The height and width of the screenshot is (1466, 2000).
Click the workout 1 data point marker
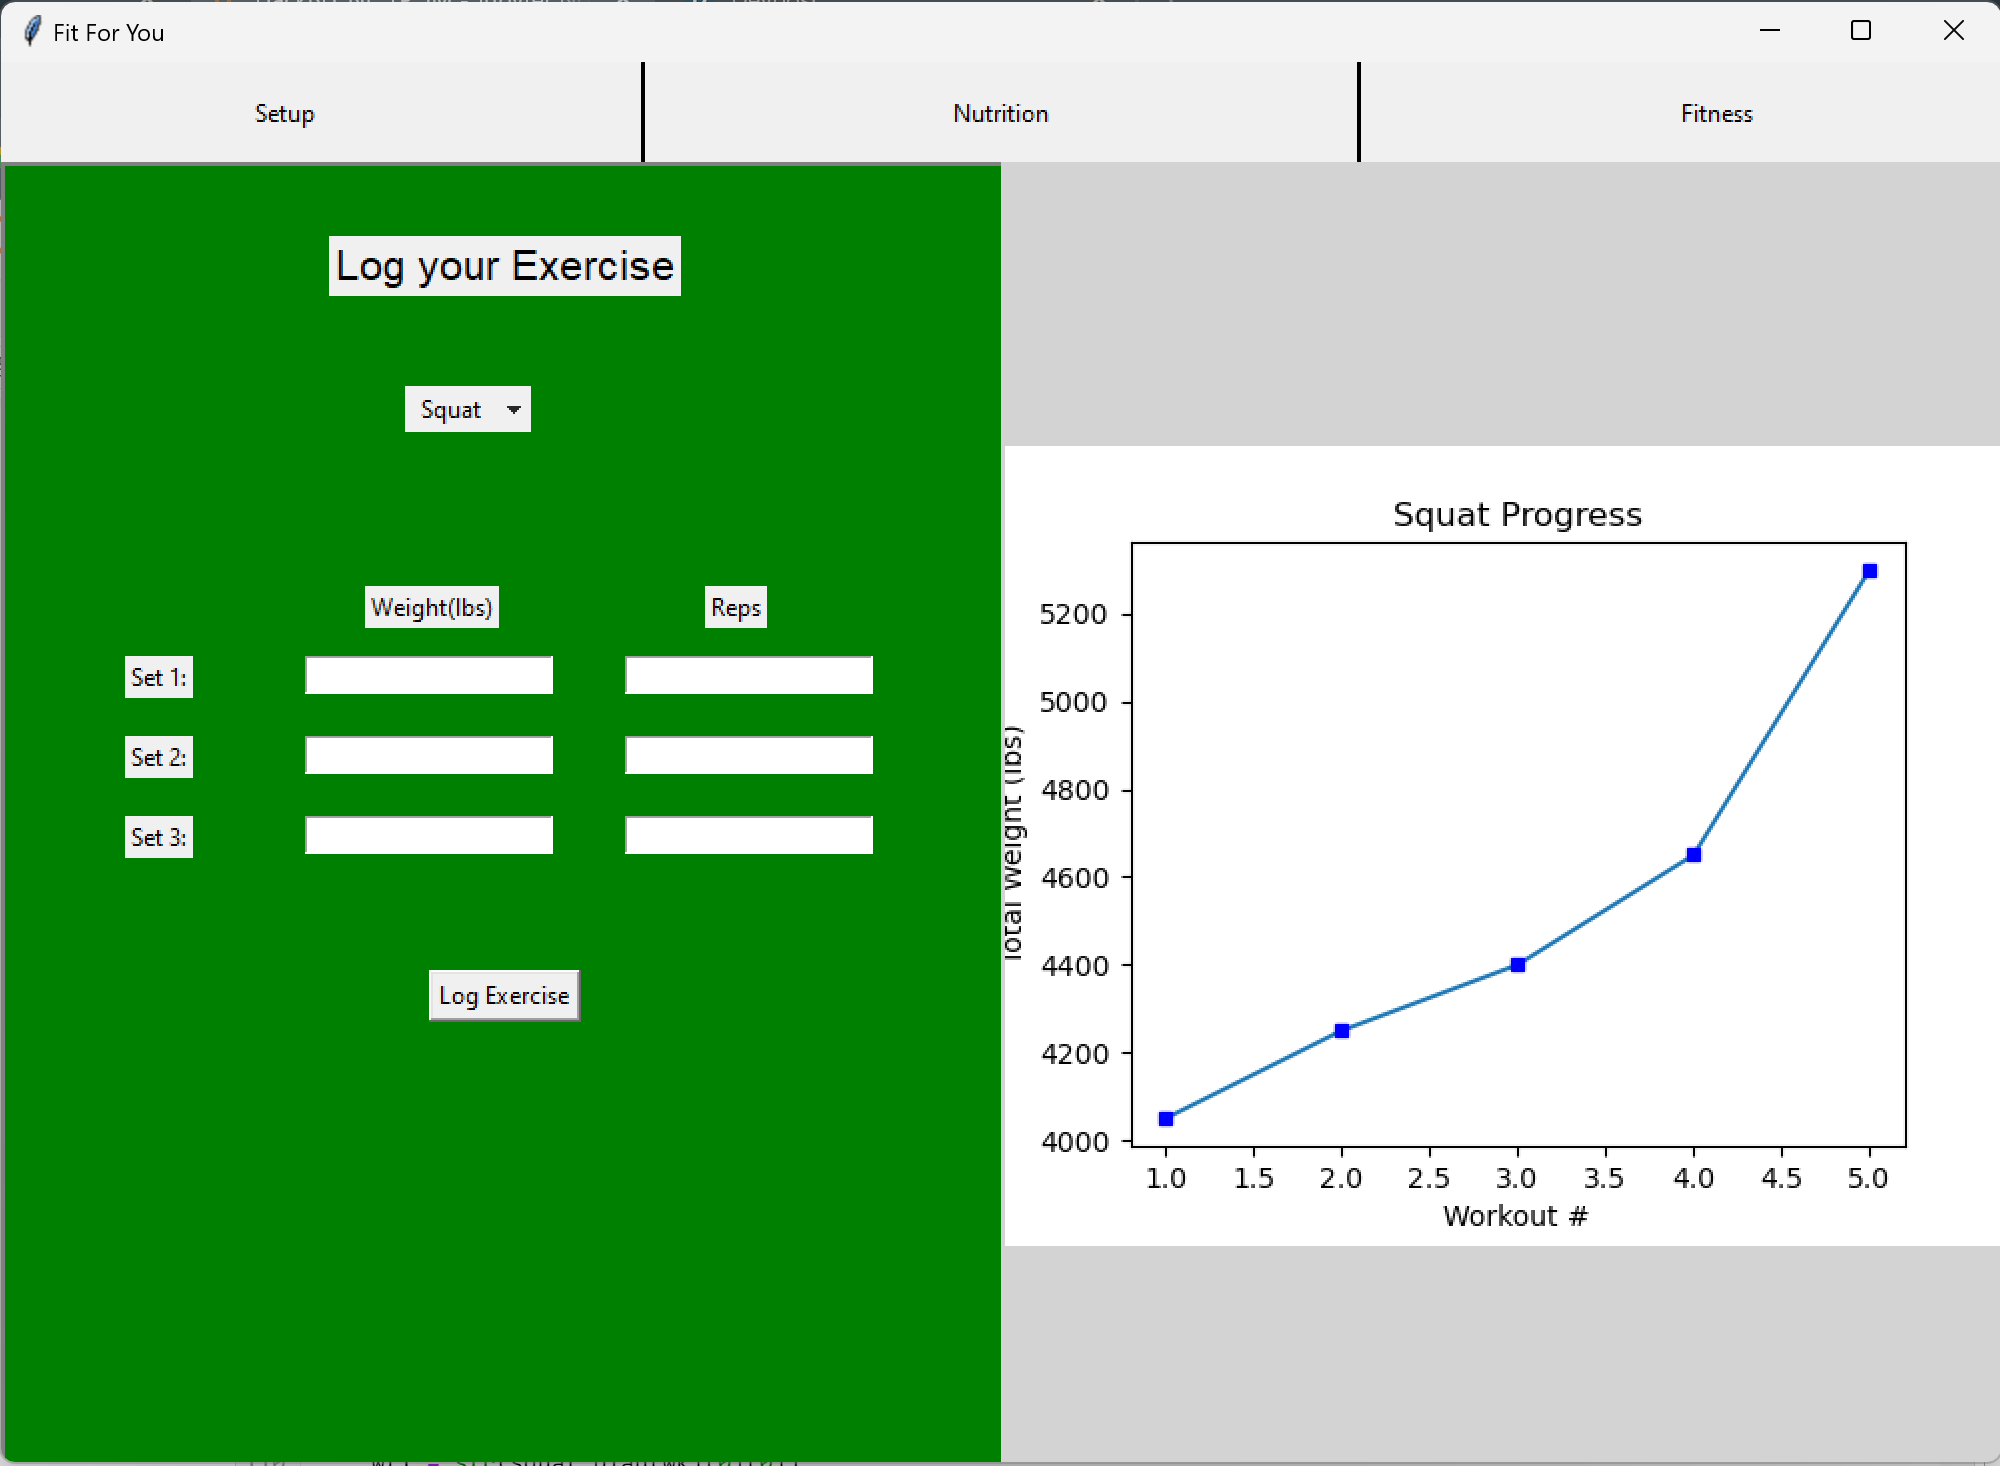(x=1166, y=1119)
